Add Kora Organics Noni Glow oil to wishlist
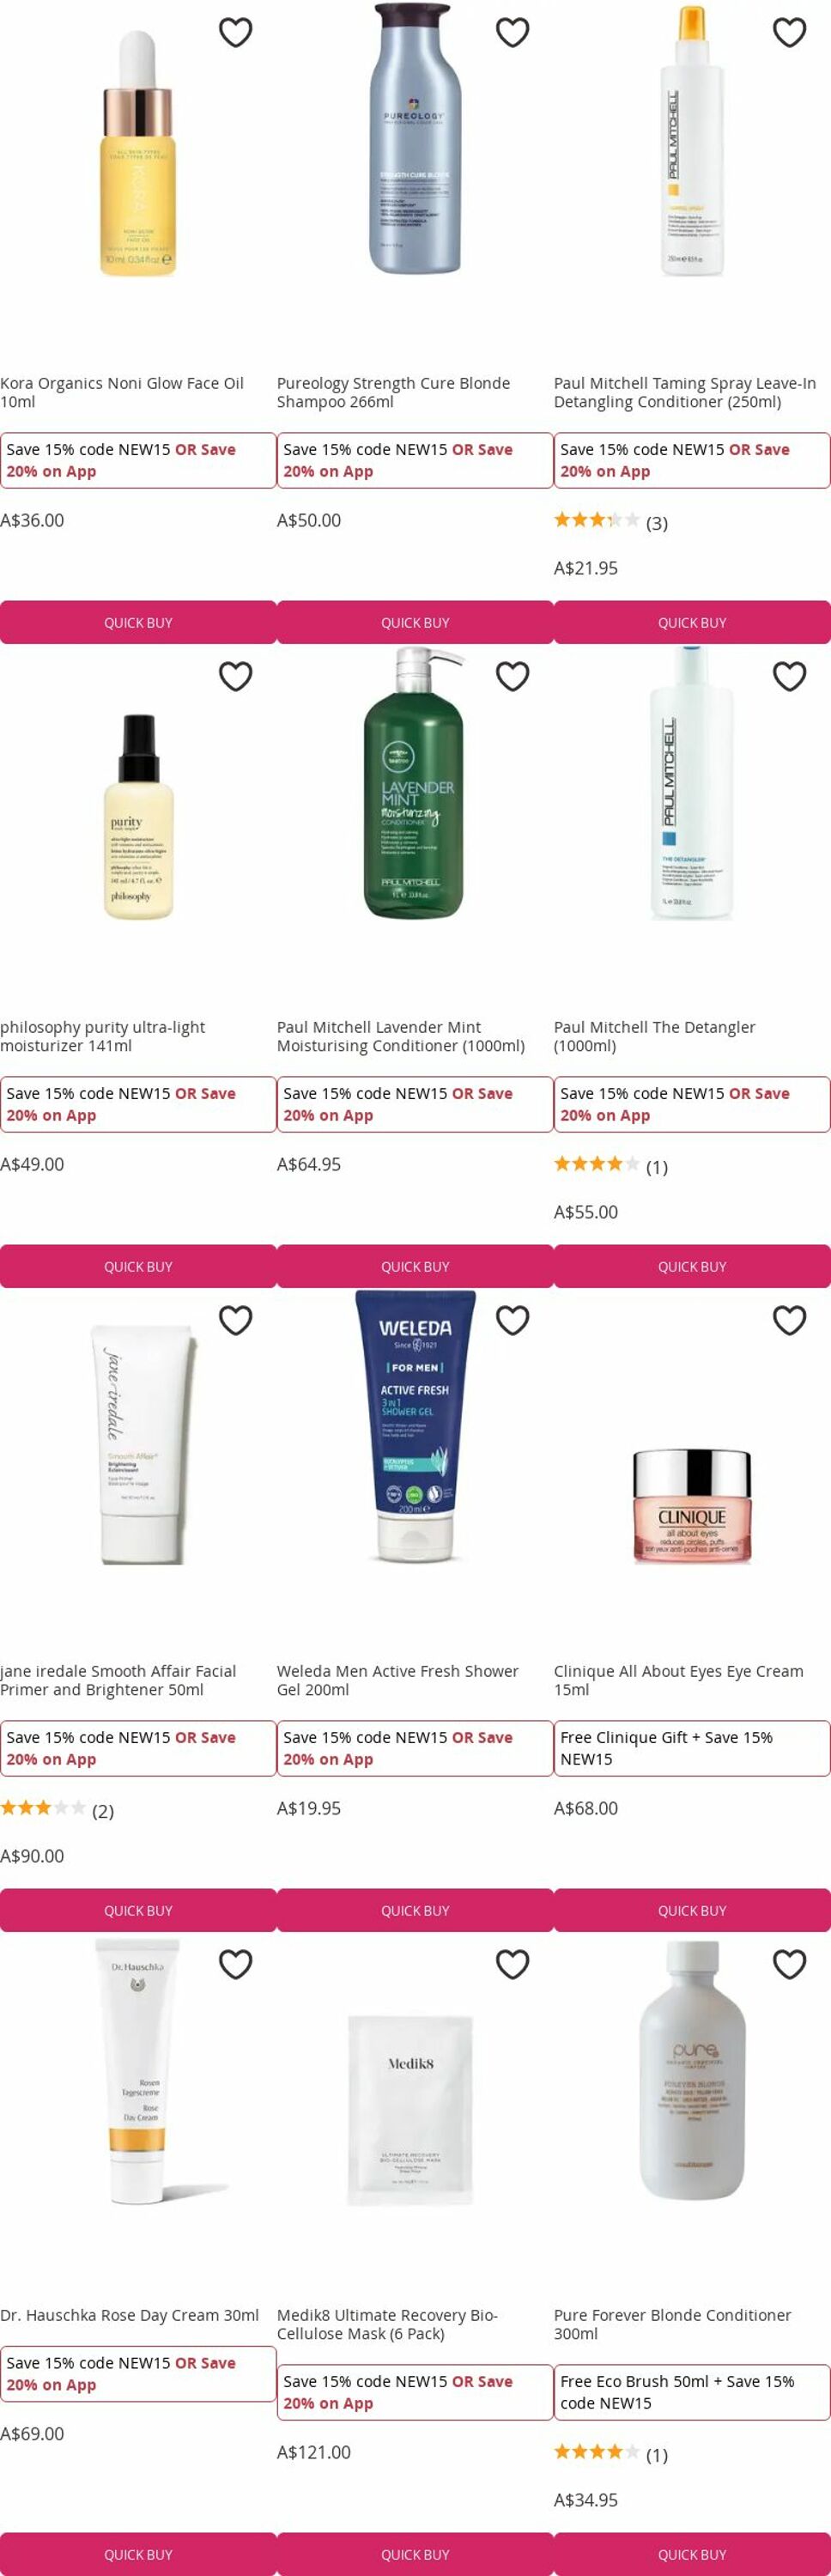The width and height of the screenshot is (831, 2576). [x=235, y=33]
